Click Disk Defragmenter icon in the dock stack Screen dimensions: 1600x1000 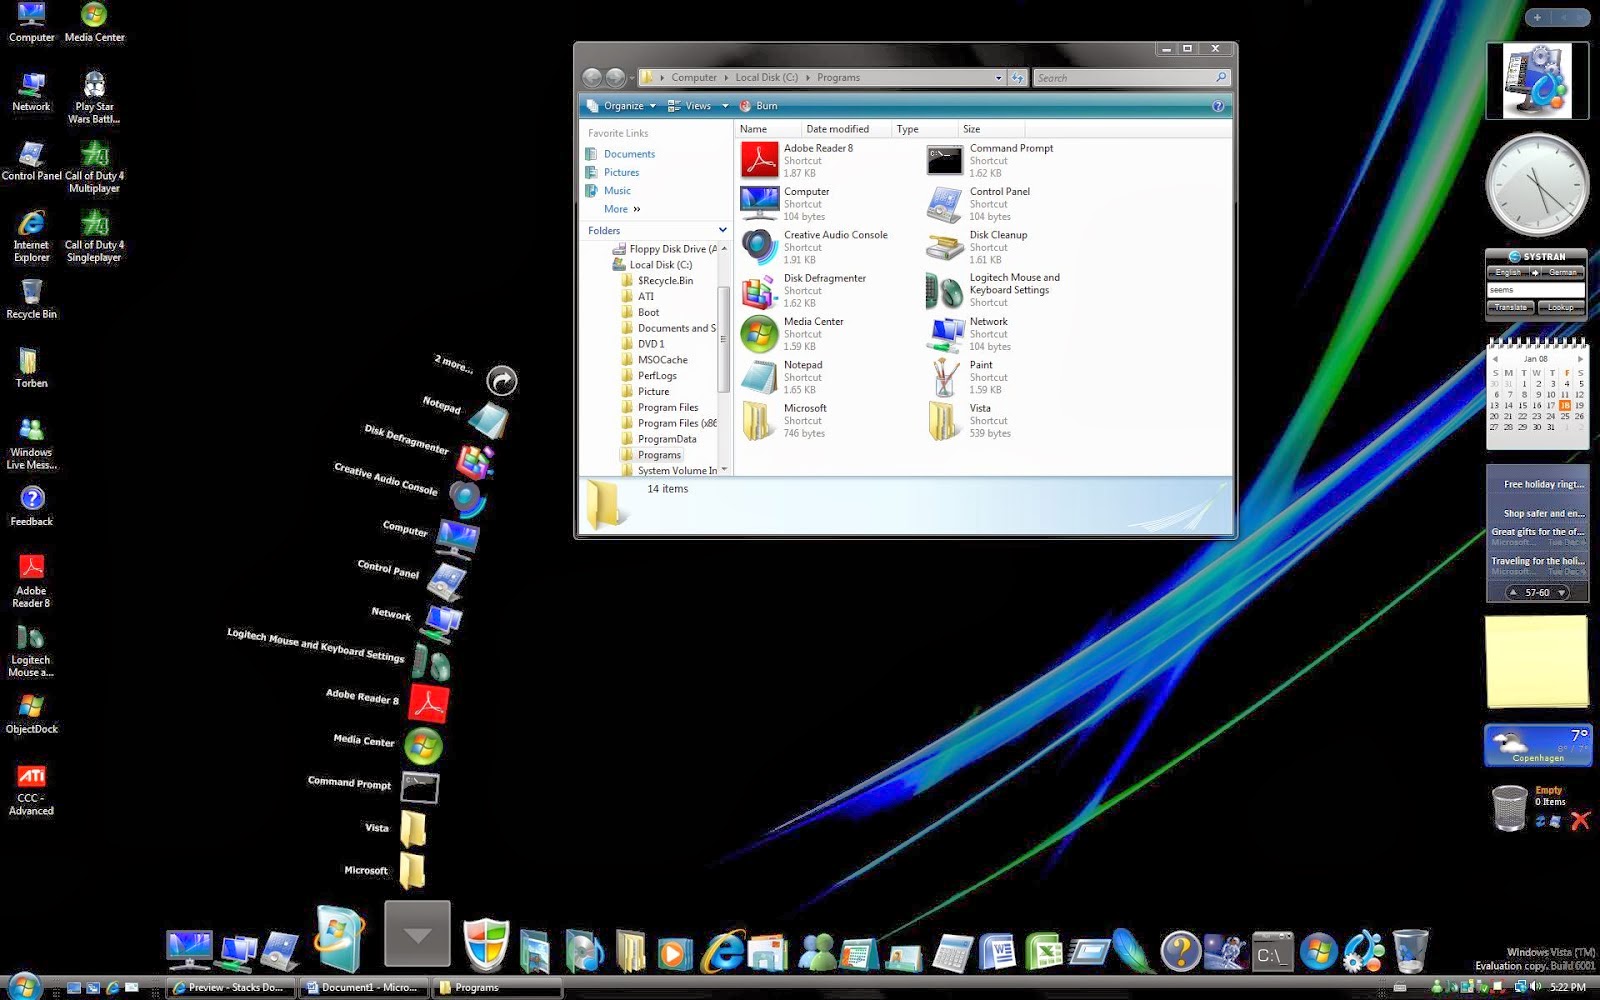475,461
